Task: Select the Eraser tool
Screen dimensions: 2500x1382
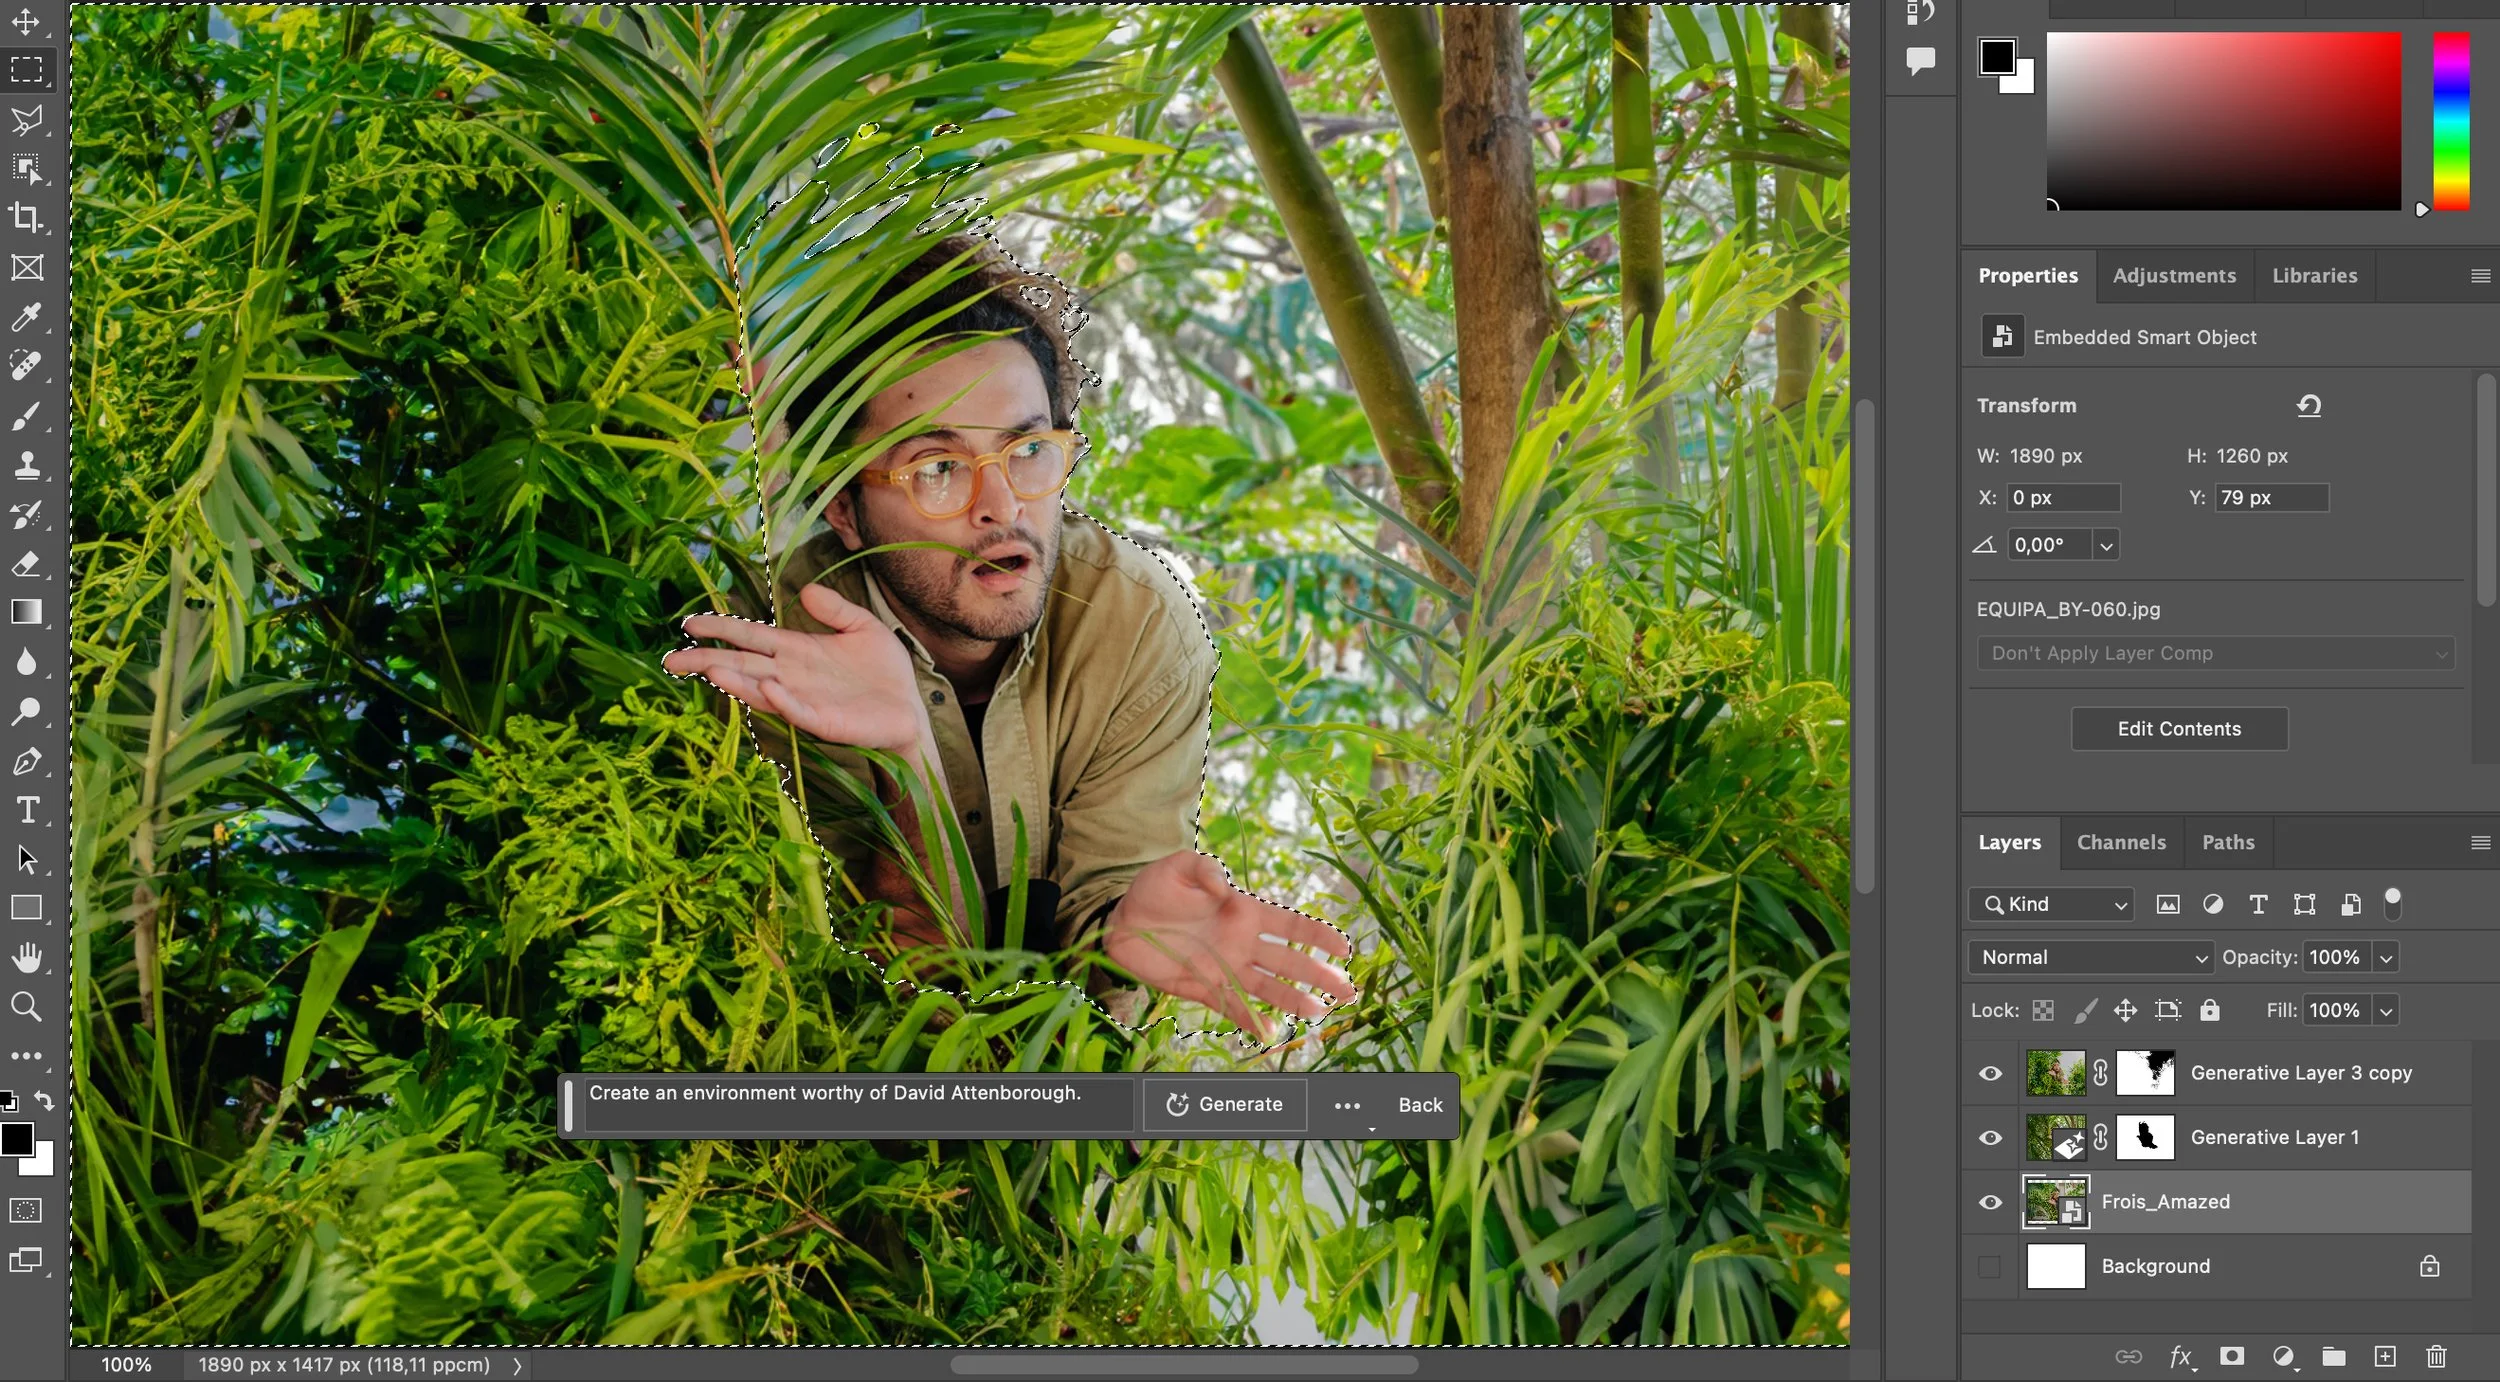Action: pyautogui.click(x=26, y=564)
